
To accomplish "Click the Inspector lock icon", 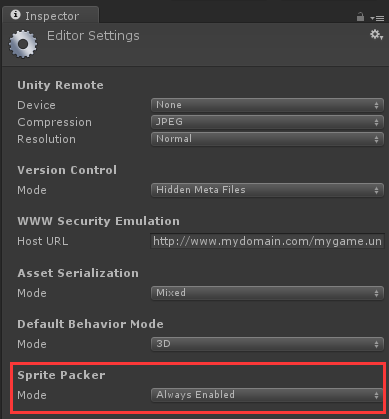I will [360, 17].
